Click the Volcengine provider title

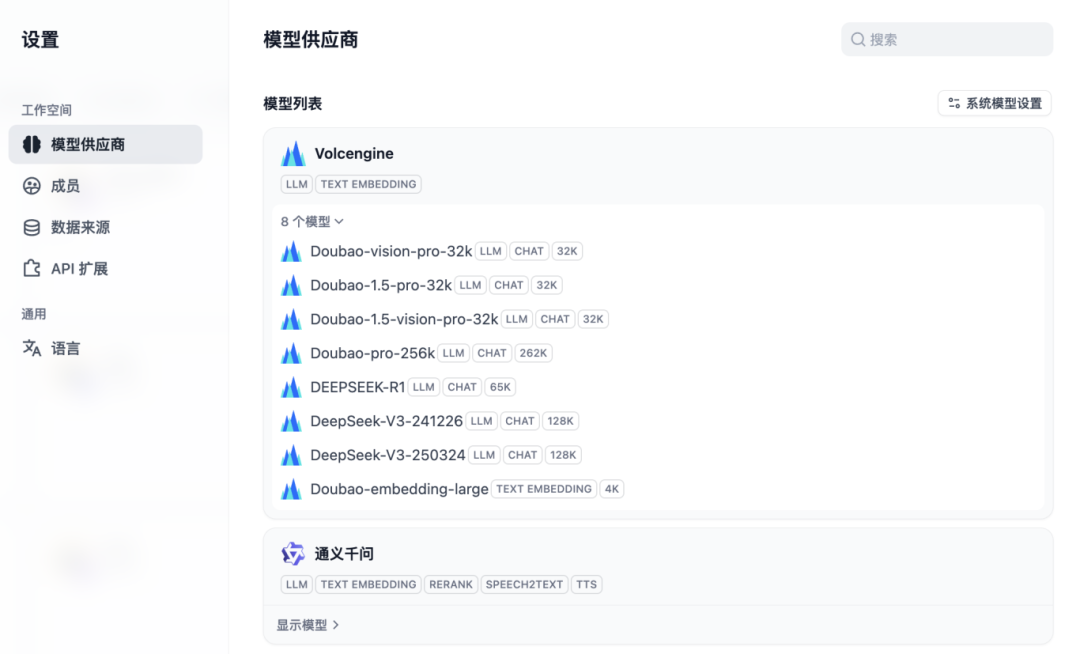pos(354,154)
